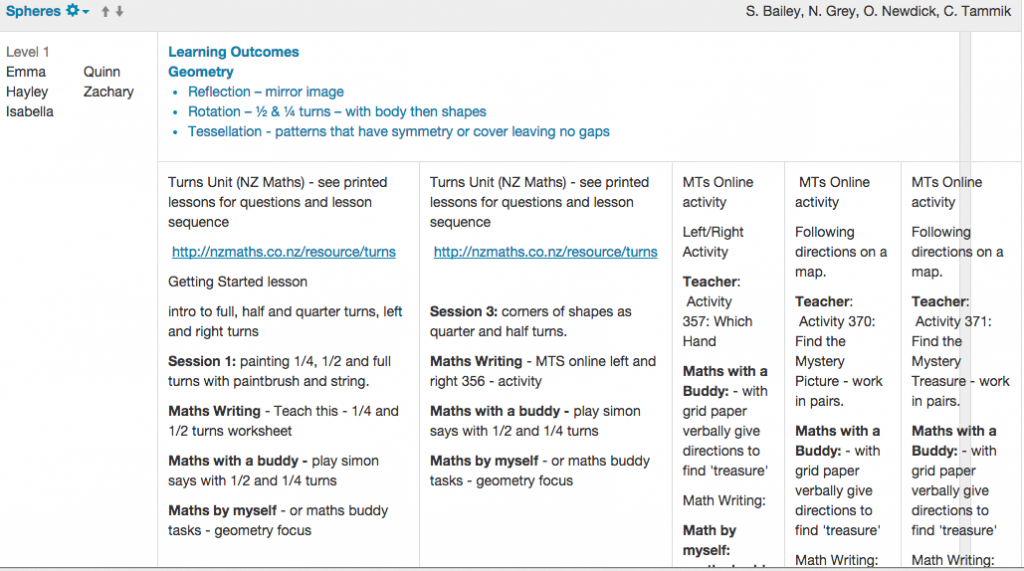This screenshot has width=1024, height=571.
Task: Click the Spheres group title
Action: (x=32, y=11)
